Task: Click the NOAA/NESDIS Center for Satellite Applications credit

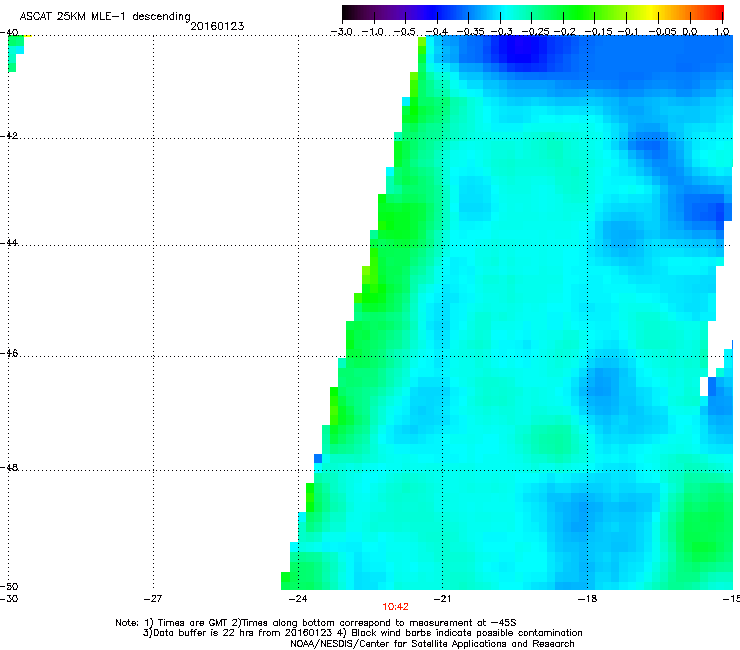Action: [432, 644]
